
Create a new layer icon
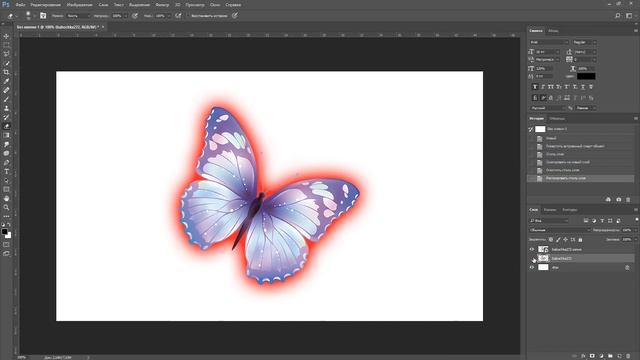619,356
